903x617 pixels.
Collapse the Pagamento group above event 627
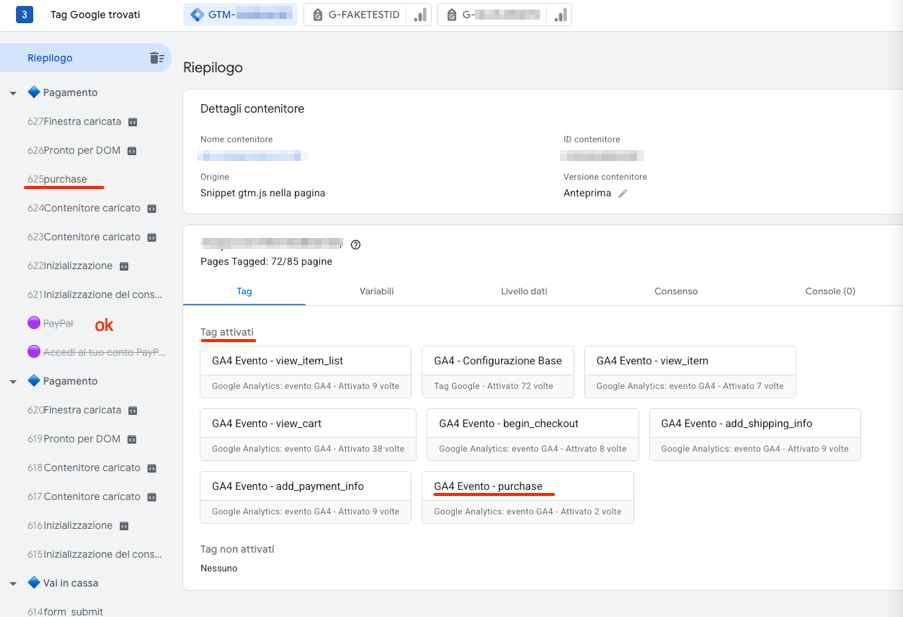(14, 93)
